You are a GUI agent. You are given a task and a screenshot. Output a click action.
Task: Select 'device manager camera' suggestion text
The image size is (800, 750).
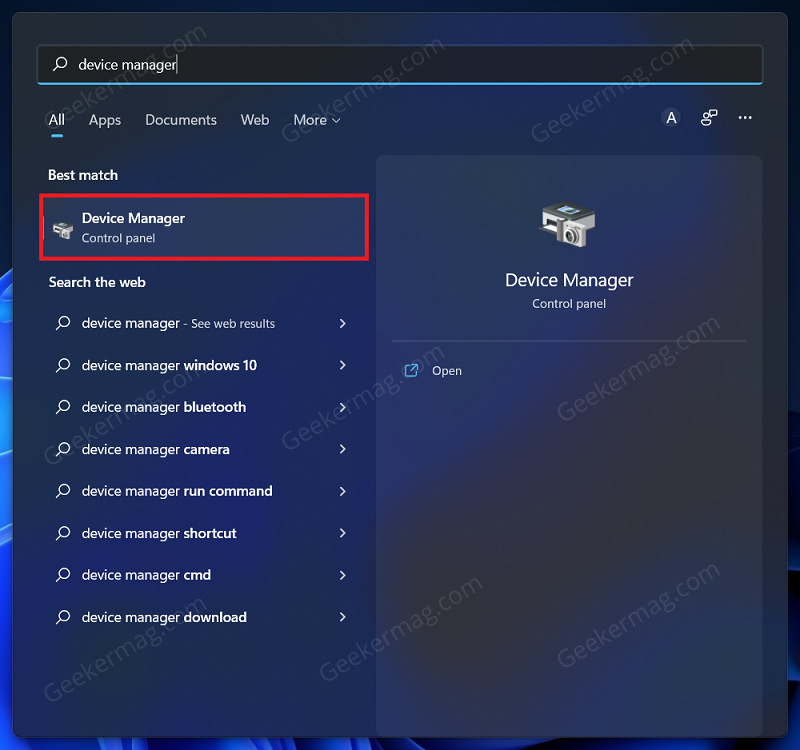(x=156, y=449)
